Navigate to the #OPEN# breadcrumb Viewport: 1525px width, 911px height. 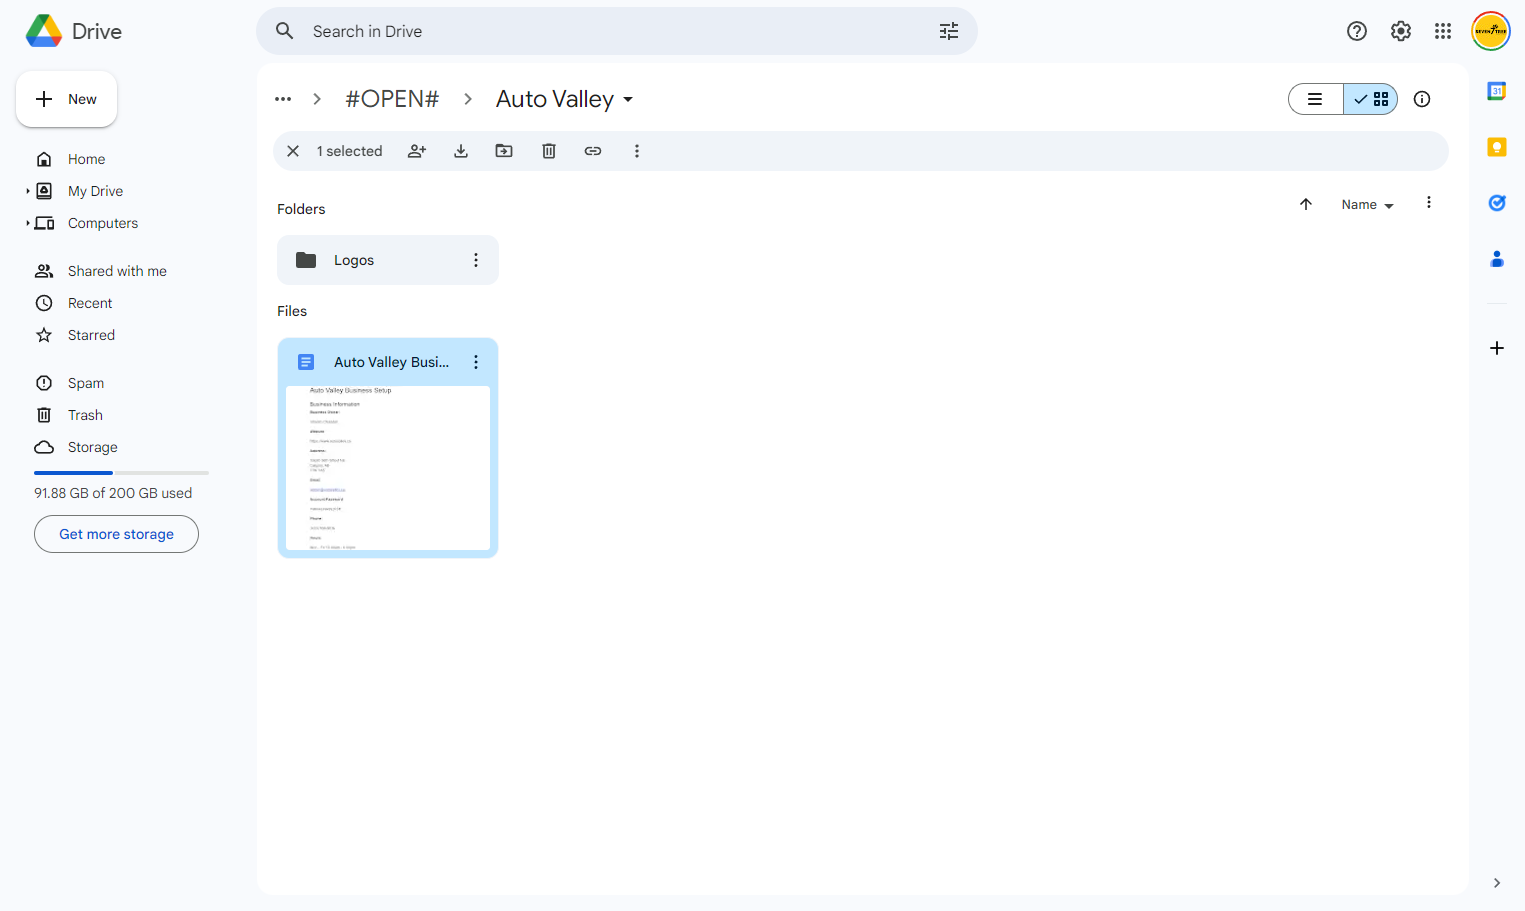(392, 99)
